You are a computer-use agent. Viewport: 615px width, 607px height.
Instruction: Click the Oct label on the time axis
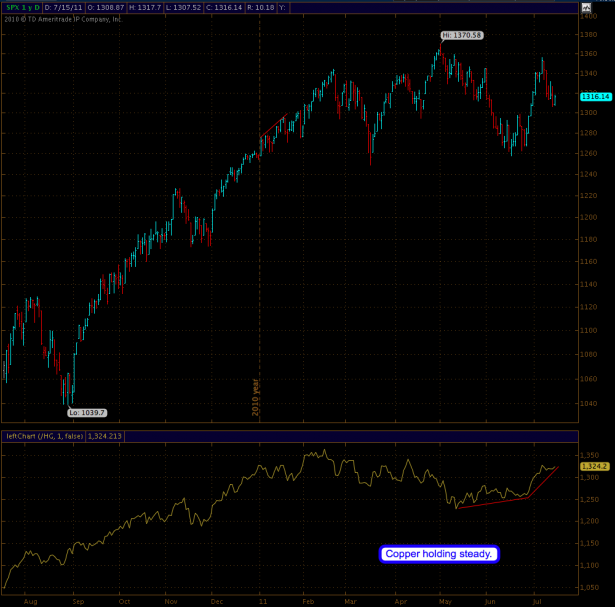coord(124,602)
